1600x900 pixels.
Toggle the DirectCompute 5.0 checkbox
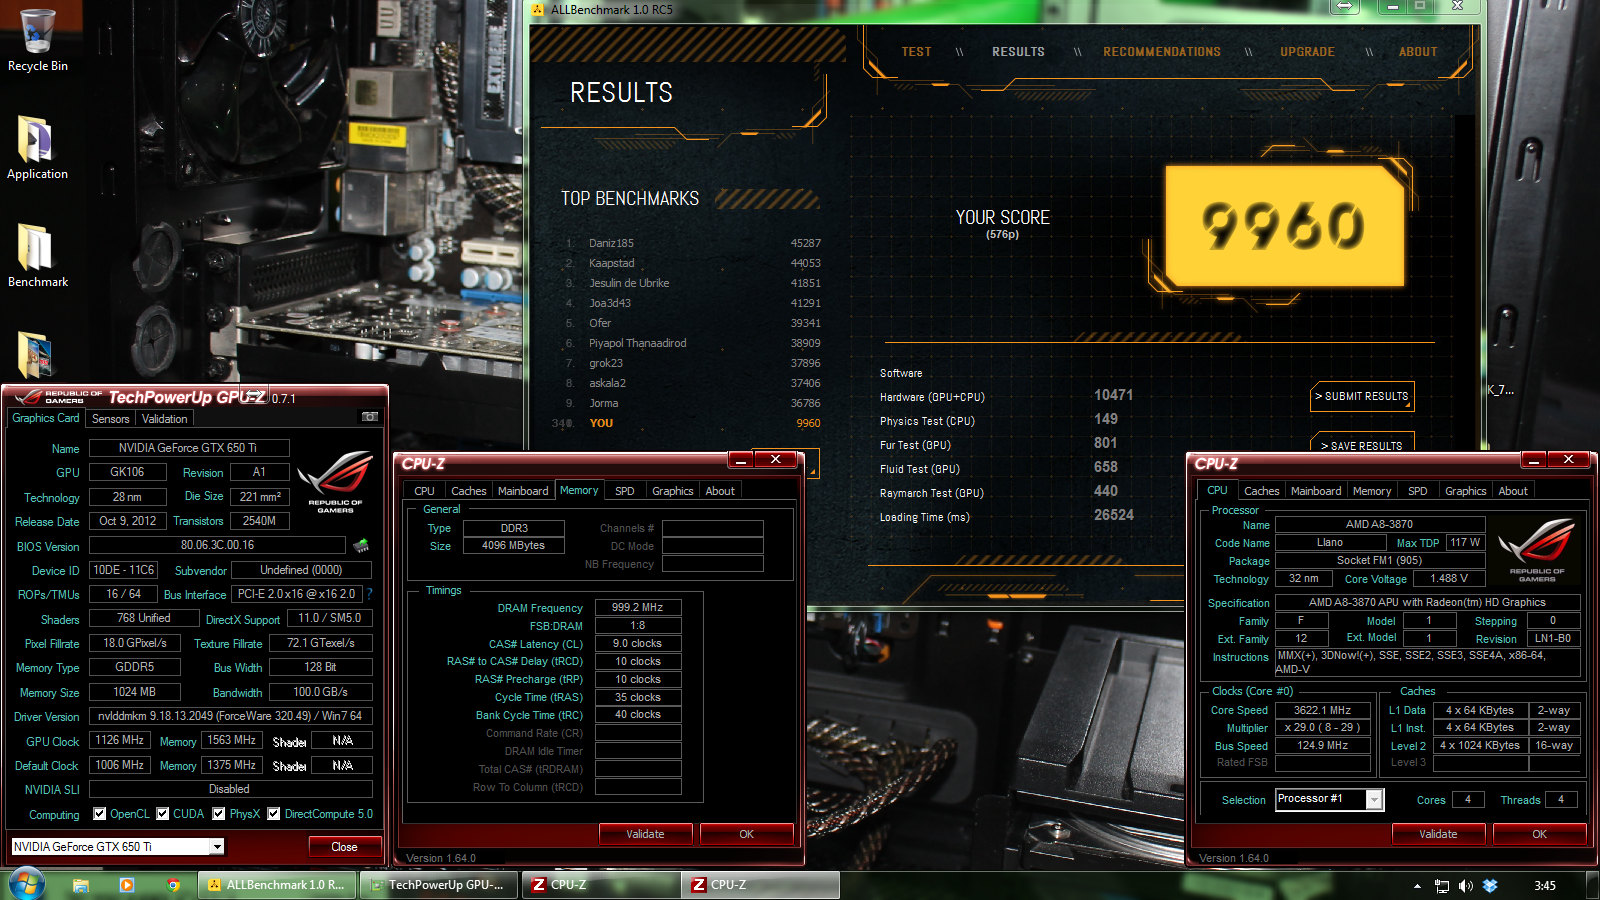point(273,814)
